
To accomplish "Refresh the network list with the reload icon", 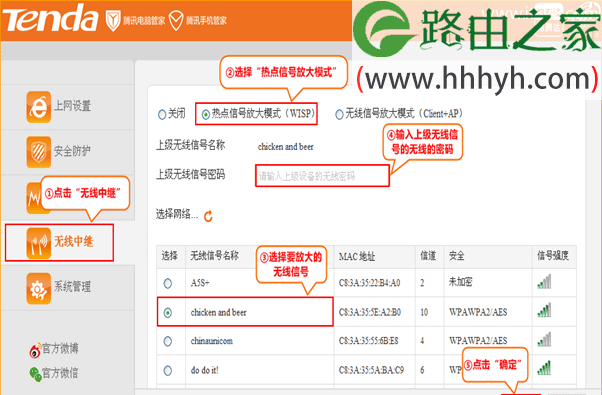I will 208,216.
